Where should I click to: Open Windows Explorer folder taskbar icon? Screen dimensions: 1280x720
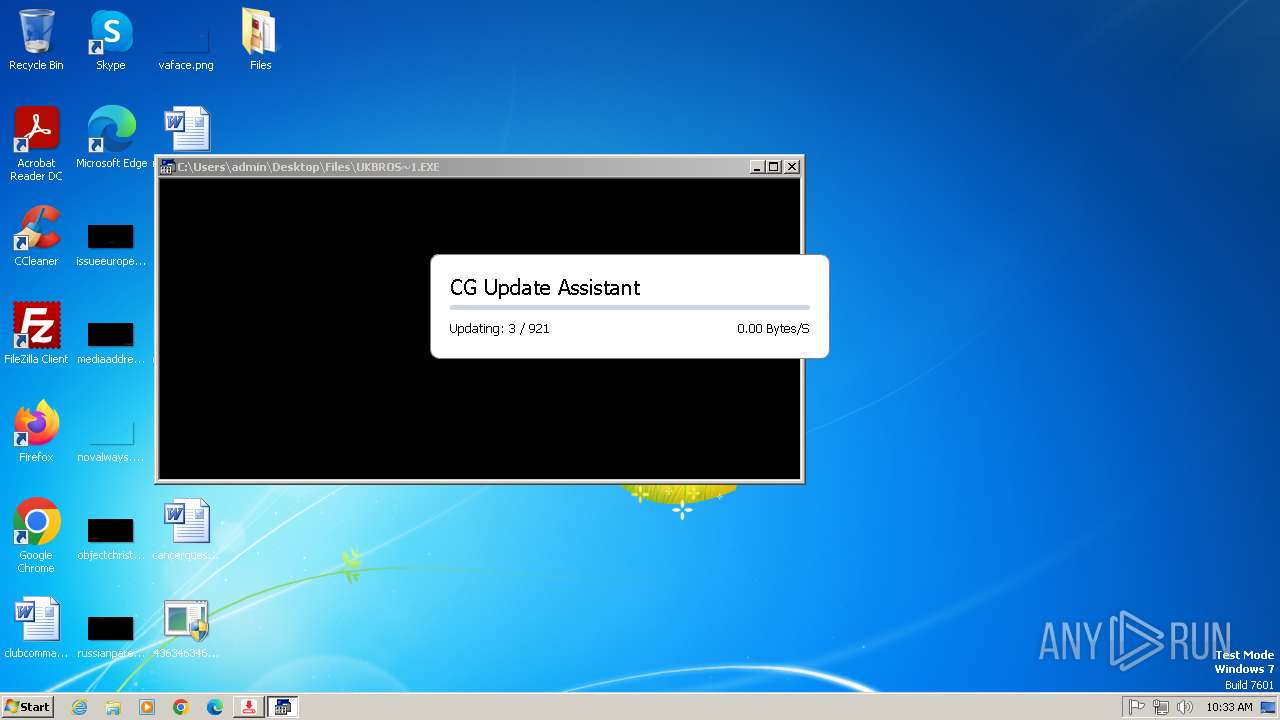tap(113, 707)
